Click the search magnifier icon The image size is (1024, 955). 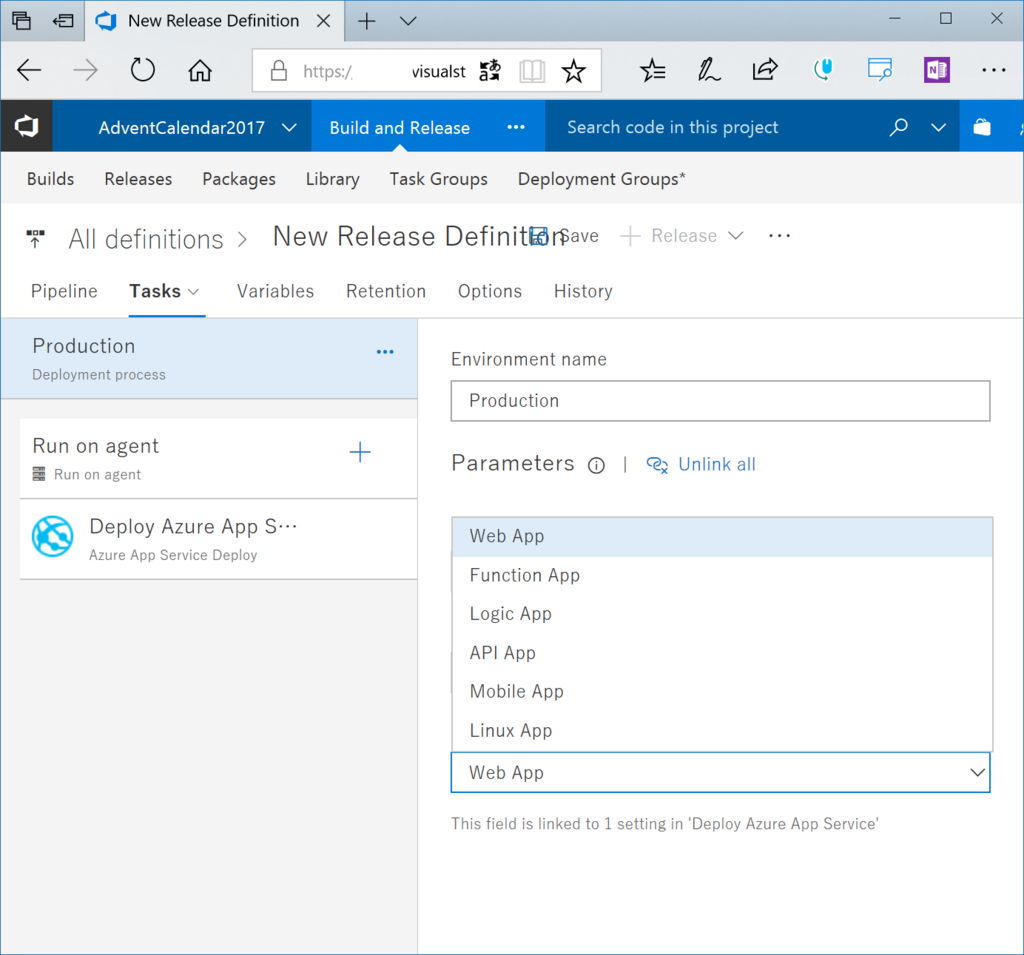click(x=899, y=127)
